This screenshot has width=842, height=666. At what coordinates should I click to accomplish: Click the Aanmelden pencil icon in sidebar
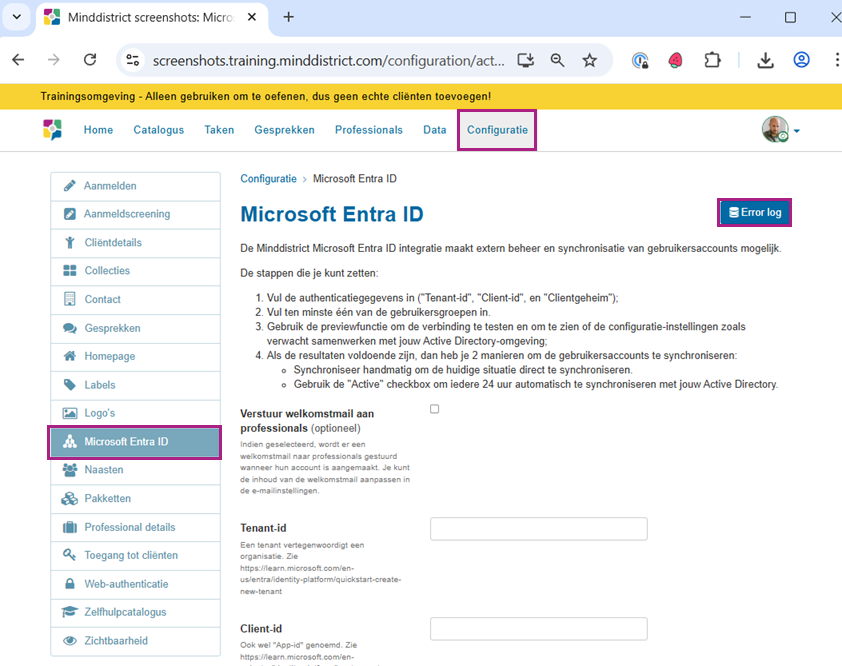click(x=69, y=186)
